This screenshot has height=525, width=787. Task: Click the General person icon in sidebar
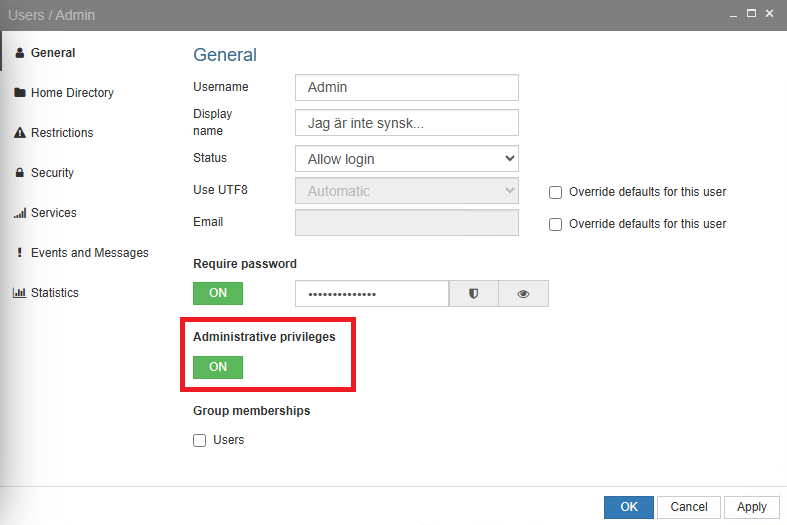click(x=19, y=53)
